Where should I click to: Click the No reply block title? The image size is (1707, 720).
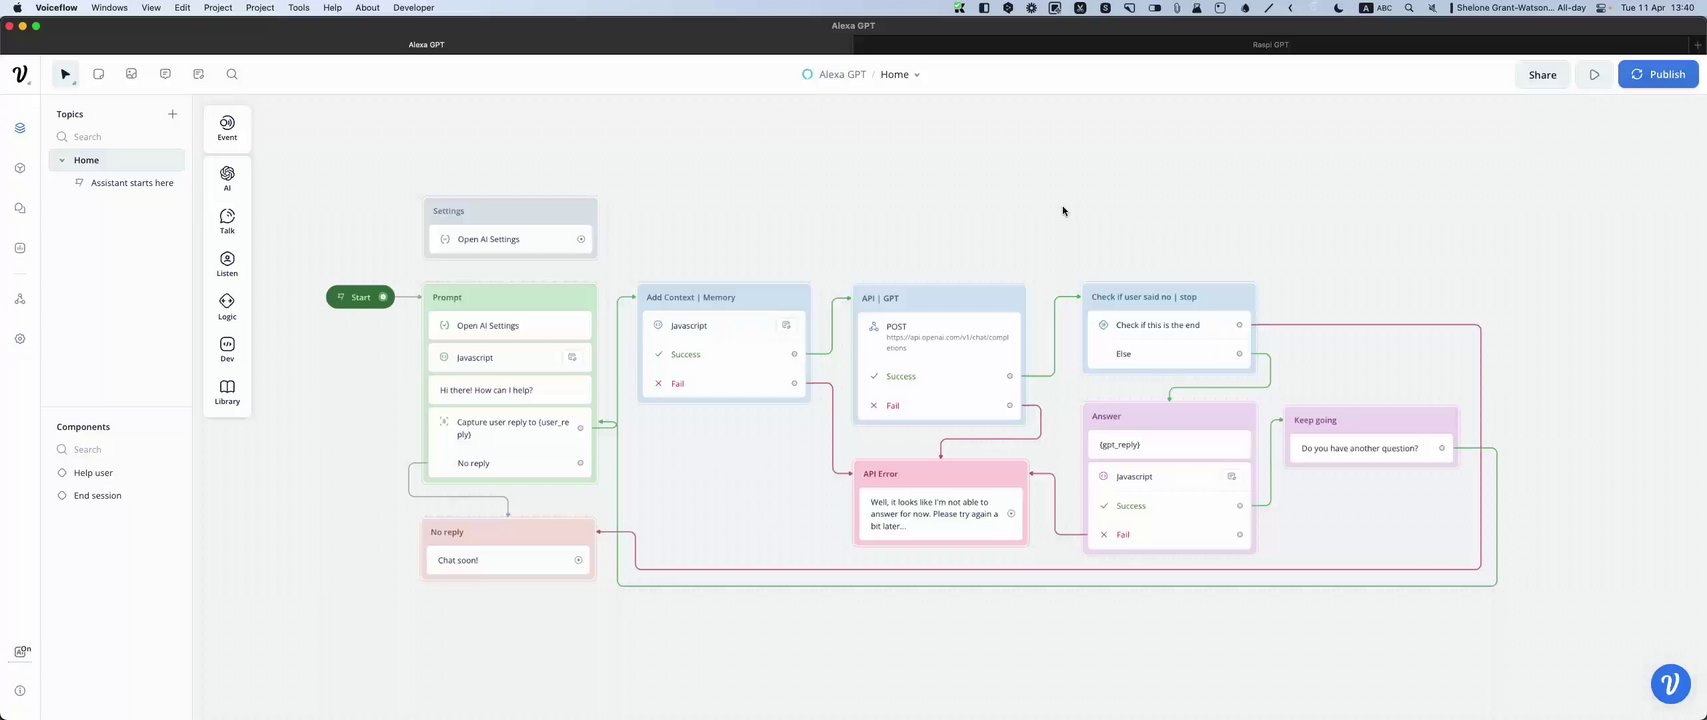tap(447, 532)
